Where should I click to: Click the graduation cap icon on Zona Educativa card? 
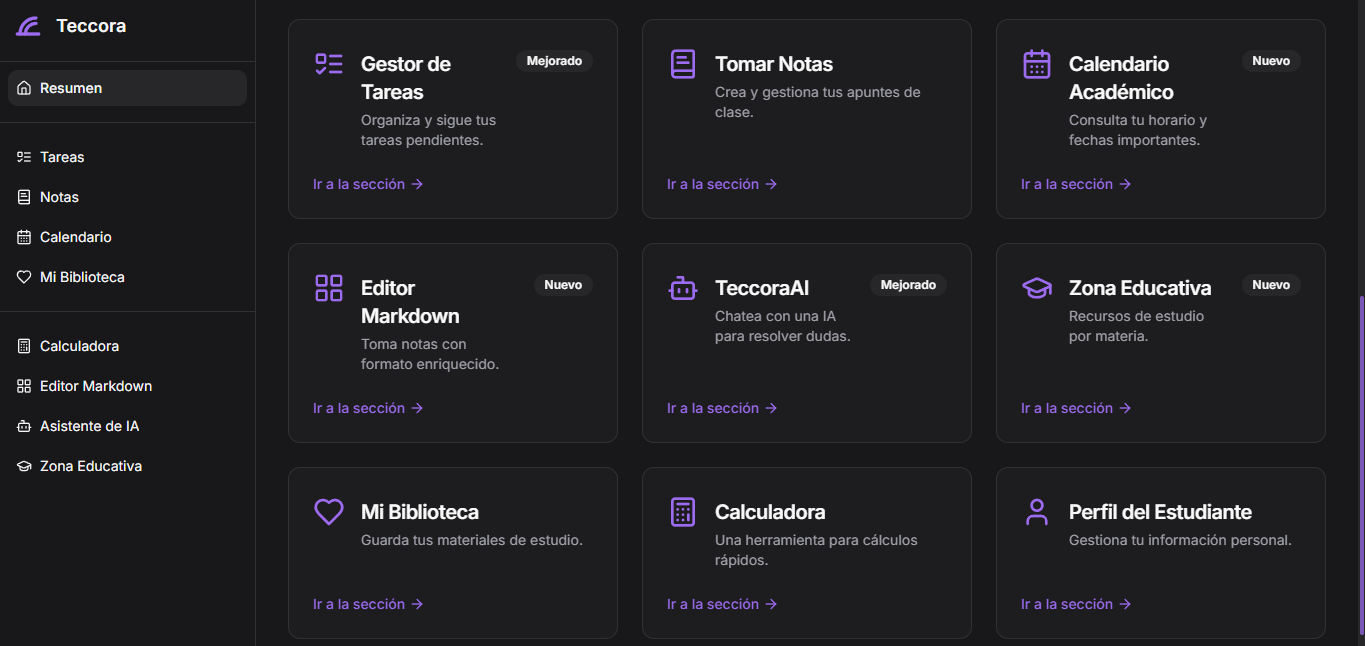1037,288
